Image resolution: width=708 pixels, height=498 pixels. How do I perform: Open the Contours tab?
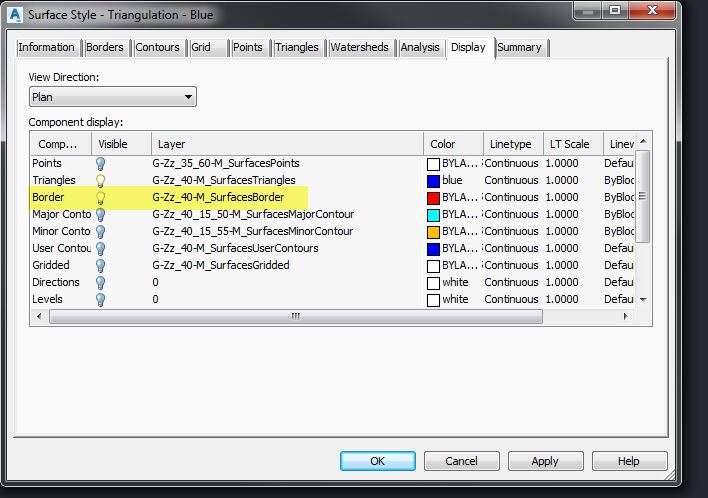(x=158, y=47)
